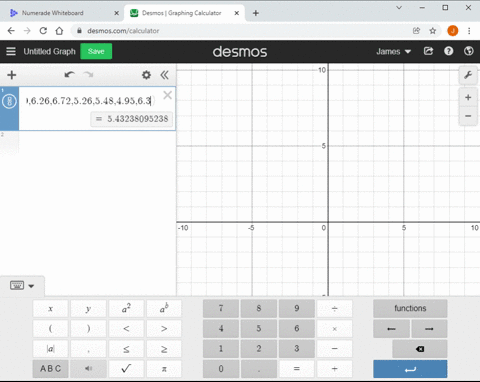Zoom out on the graph
480x382 pixels.
tap(468, 116)
